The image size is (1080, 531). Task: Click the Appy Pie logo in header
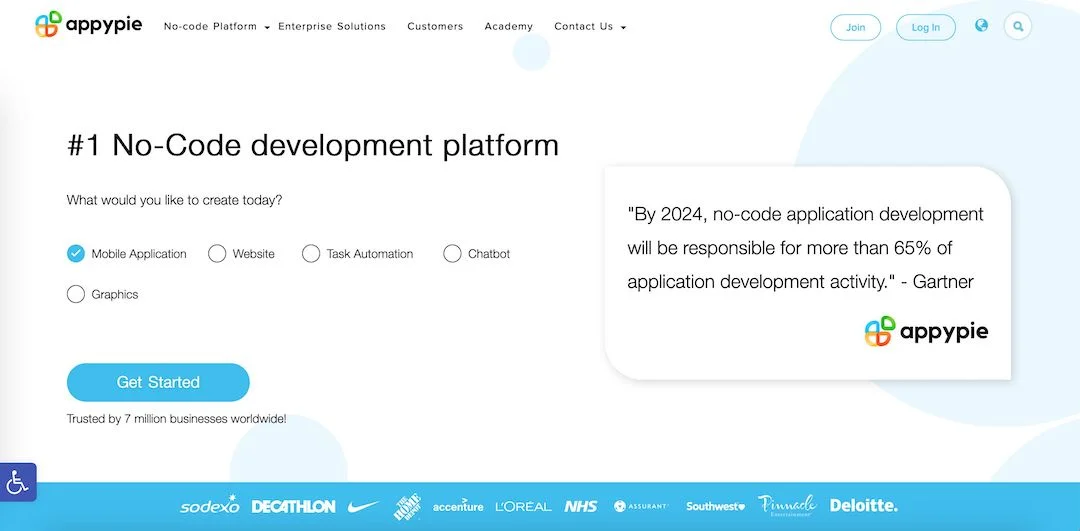[88, 25]
